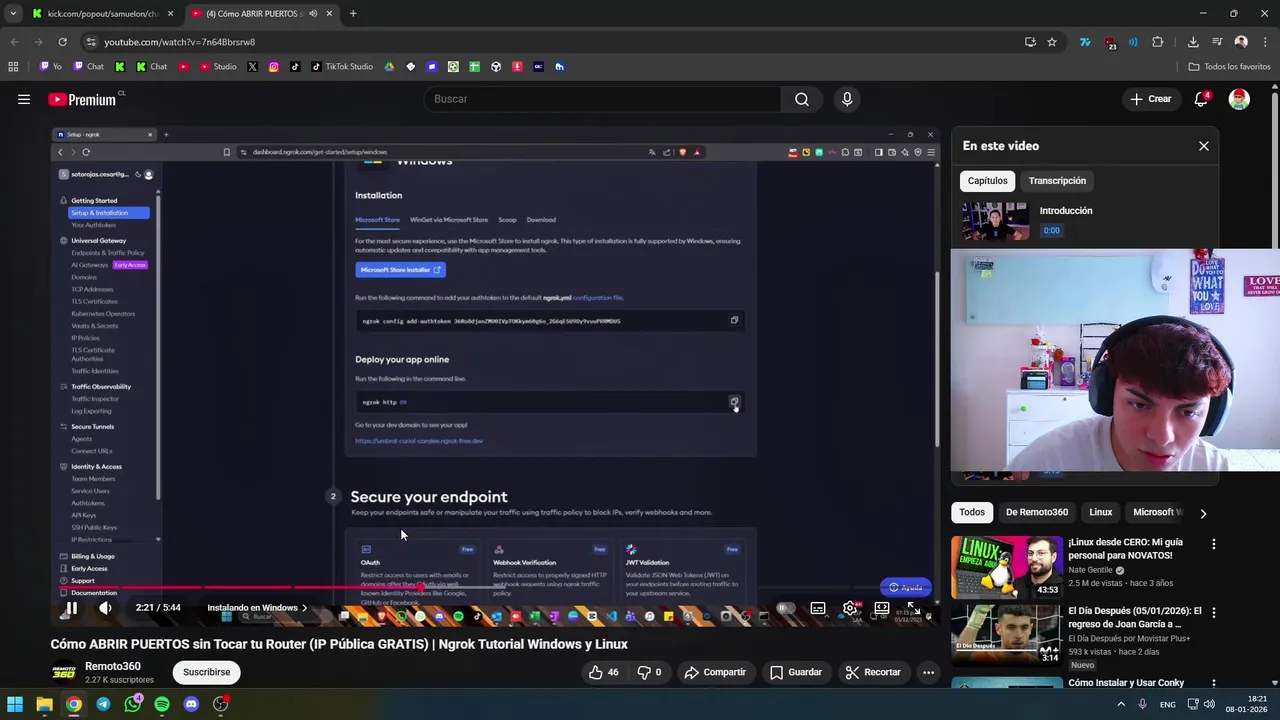Open Spotify from the taskbar
1280x720 pixels.
[162, 704]
